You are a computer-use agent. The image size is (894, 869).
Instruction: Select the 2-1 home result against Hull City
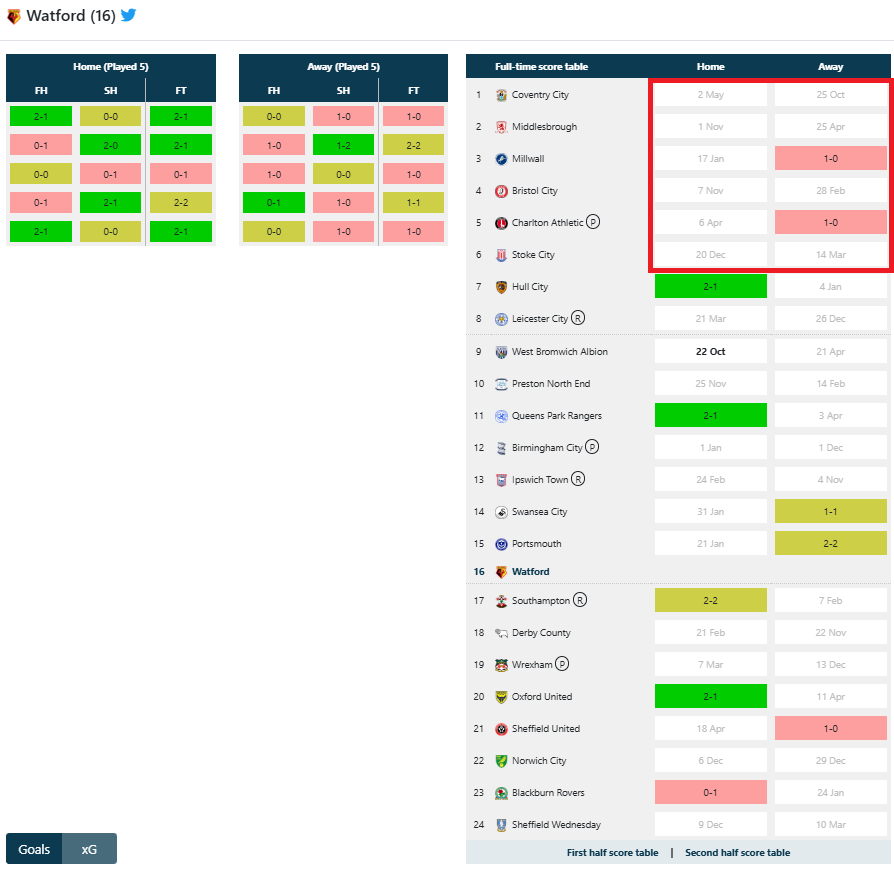(x=710, y=287)
